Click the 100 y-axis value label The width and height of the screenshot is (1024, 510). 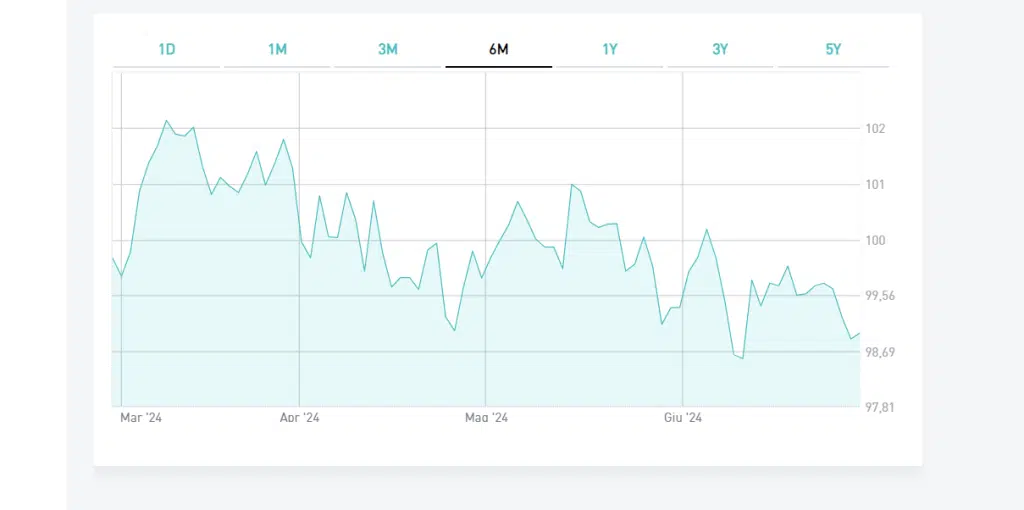(x=876, y=241)
